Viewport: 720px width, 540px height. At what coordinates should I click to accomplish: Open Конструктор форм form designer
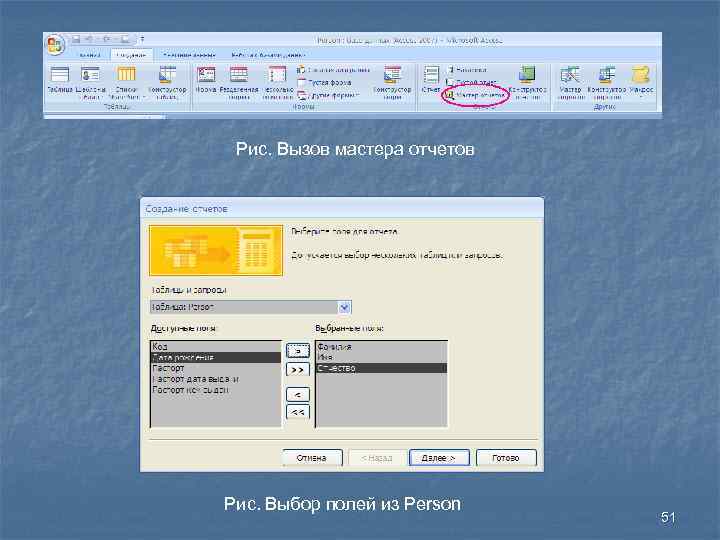coord(393,83)
